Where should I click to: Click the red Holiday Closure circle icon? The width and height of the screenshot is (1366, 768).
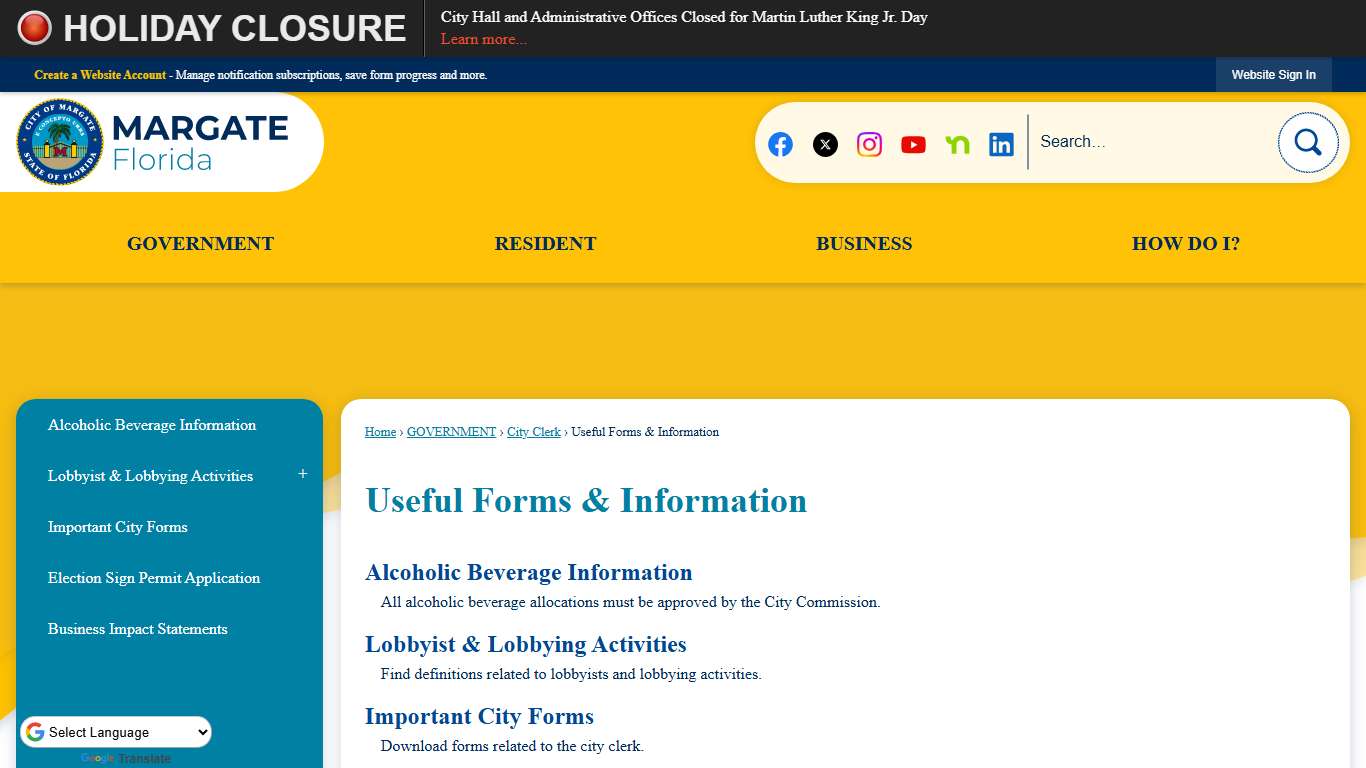click(33, 28)
